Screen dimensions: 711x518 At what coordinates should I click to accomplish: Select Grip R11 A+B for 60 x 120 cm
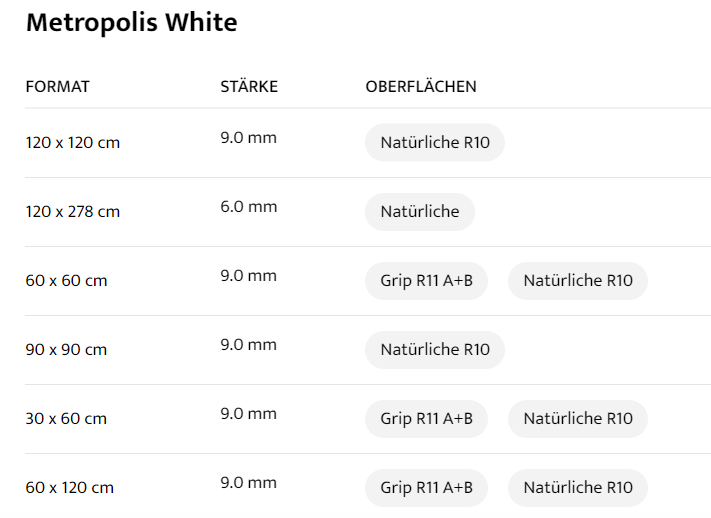pyautogui.click(x=426, y=487)
